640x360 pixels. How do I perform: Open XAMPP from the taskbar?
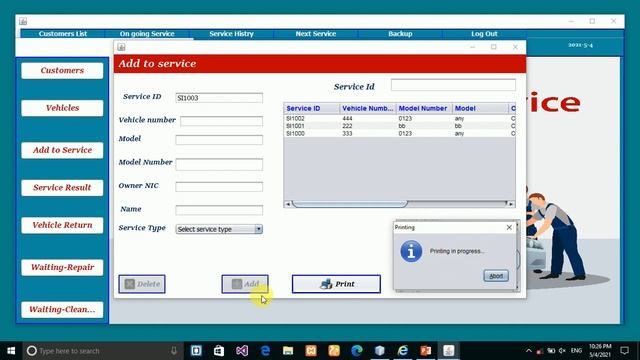tap(311, 351)
